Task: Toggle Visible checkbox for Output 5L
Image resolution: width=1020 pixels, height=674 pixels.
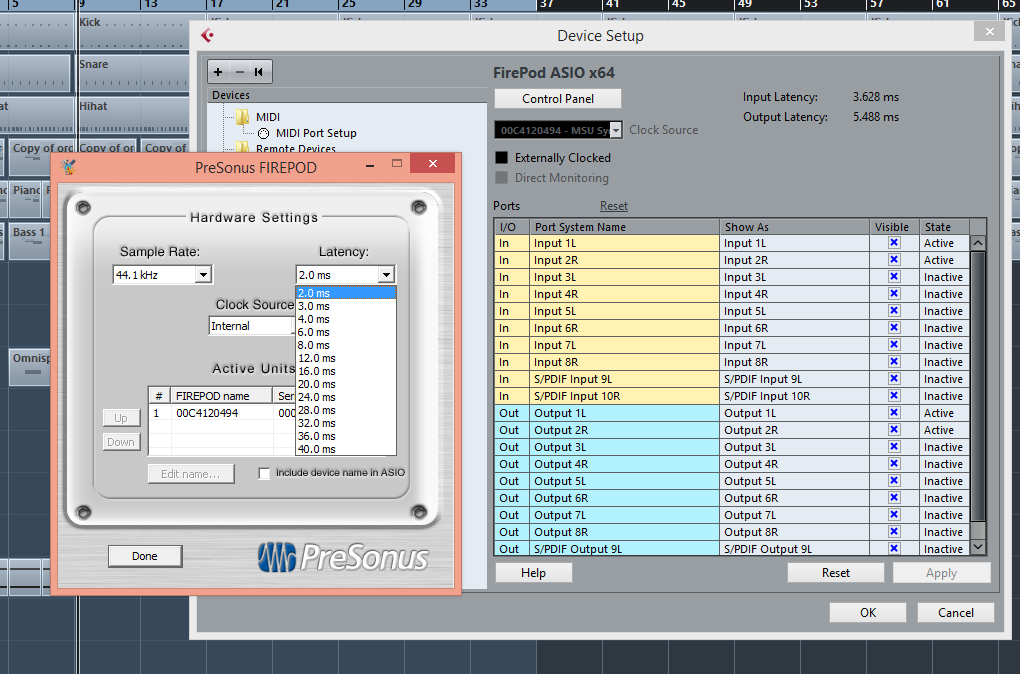Action: click(x=894, y=481)
